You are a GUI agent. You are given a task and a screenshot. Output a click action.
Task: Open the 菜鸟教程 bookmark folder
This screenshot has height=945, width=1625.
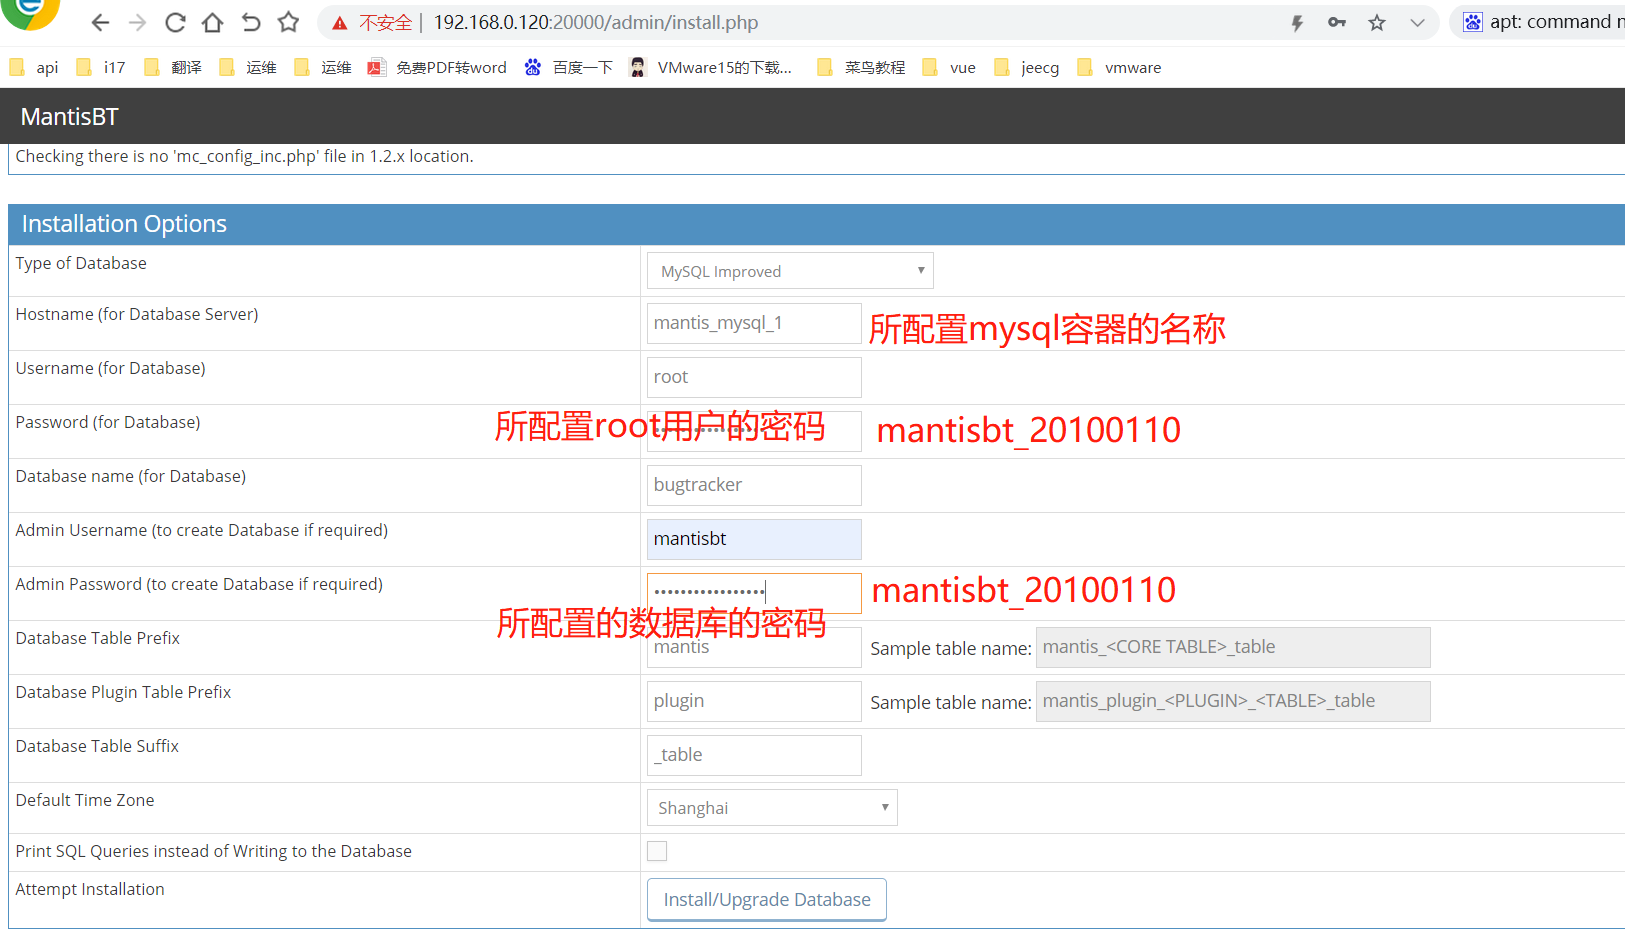(x=861, y=68)
